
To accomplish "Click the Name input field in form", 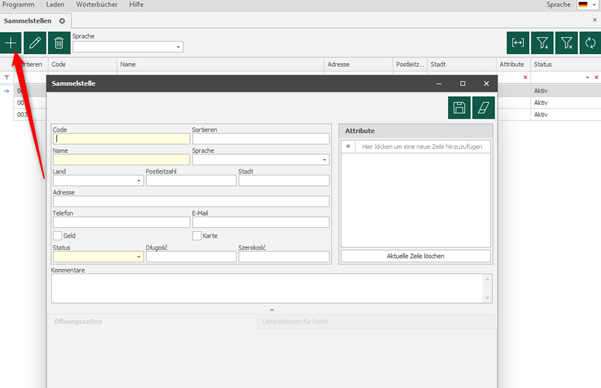I will coord(122,159).
